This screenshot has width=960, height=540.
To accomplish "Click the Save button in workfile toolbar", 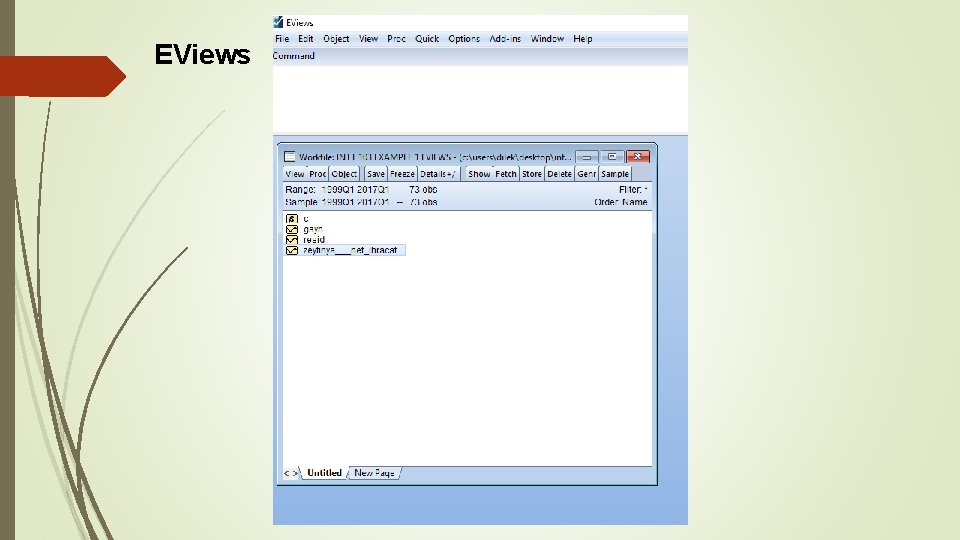I will [x=375, y=174].
